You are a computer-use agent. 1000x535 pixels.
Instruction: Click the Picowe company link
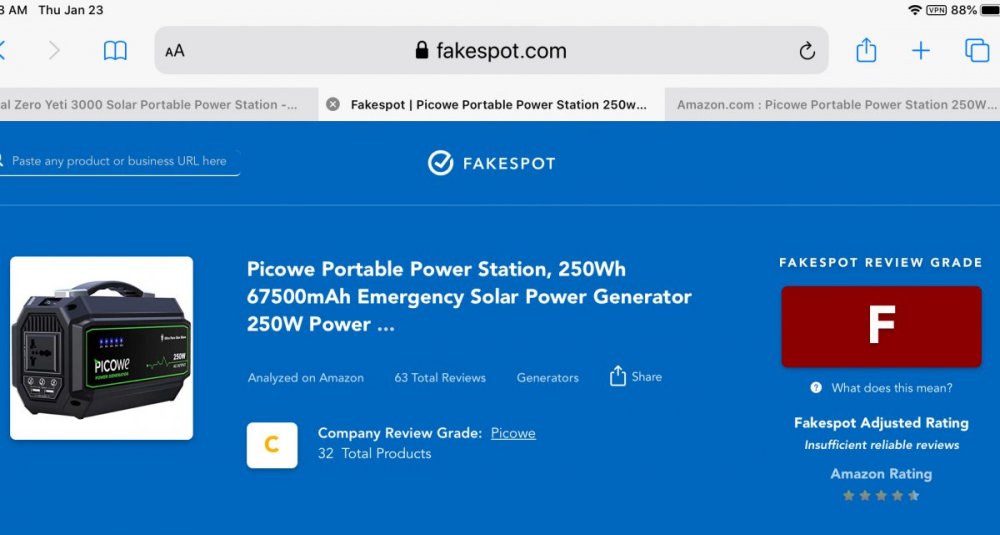[x=513, y=433]
